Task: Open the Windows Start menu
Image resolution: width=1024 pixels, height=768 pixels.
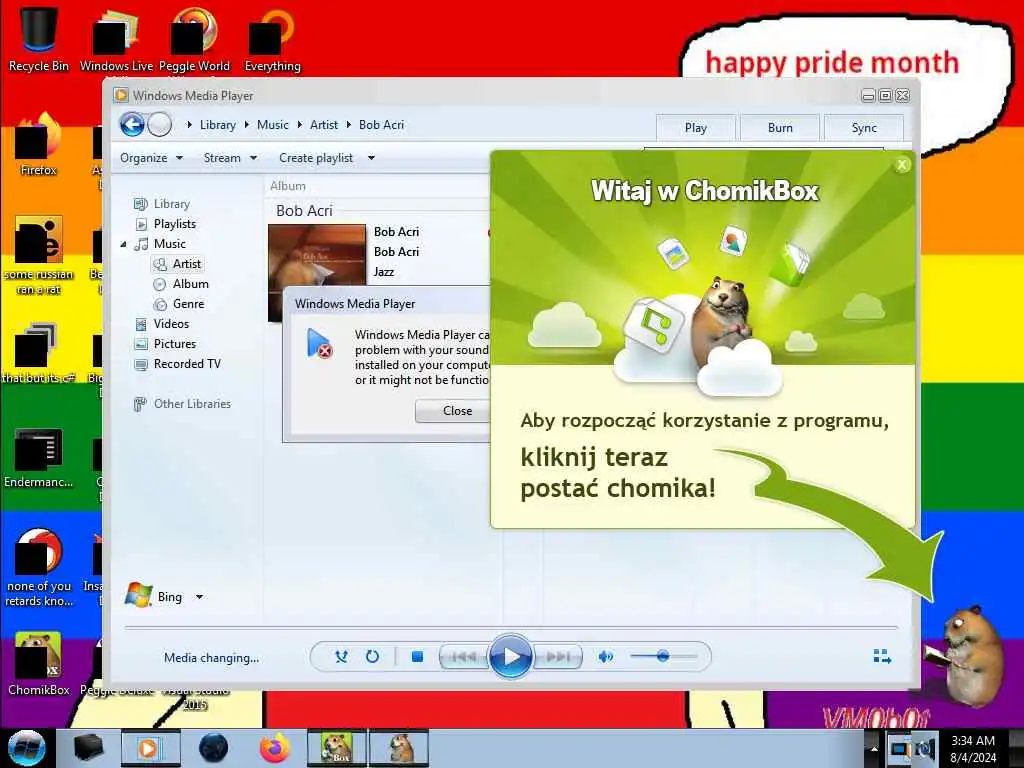Action: click(27, 748)
